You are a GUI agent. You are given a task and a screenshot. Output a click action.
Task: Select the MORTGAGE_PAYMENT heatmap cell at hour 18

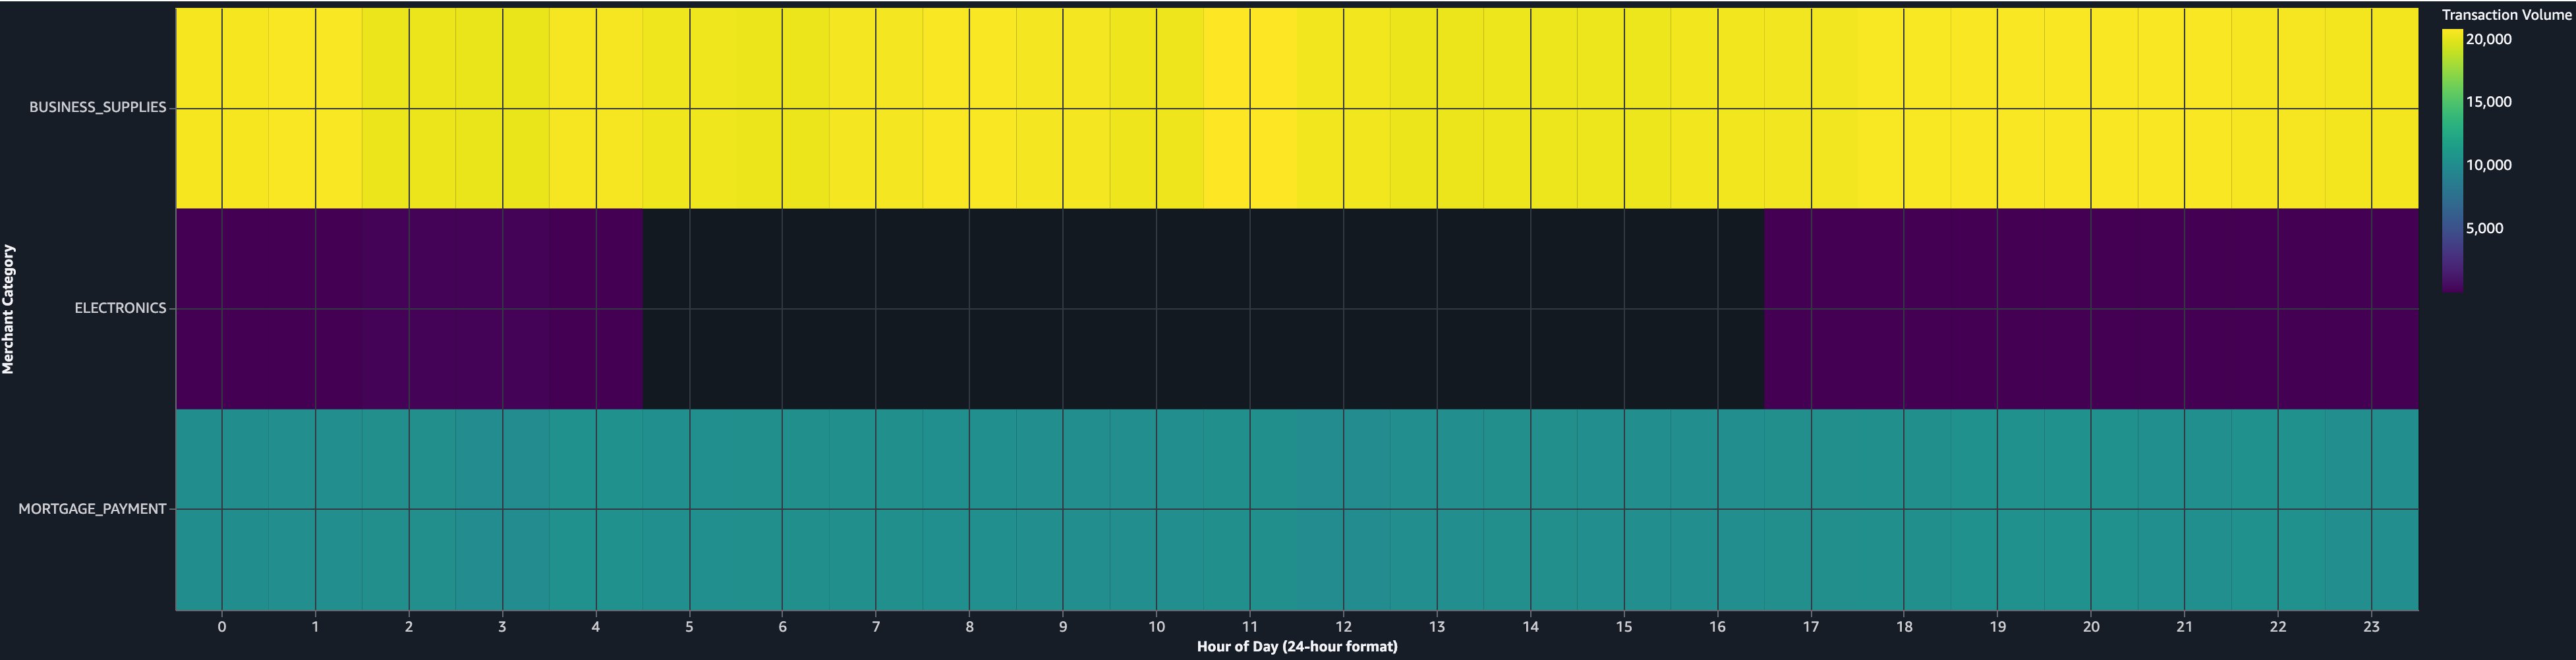click(x=1904, y=509)
